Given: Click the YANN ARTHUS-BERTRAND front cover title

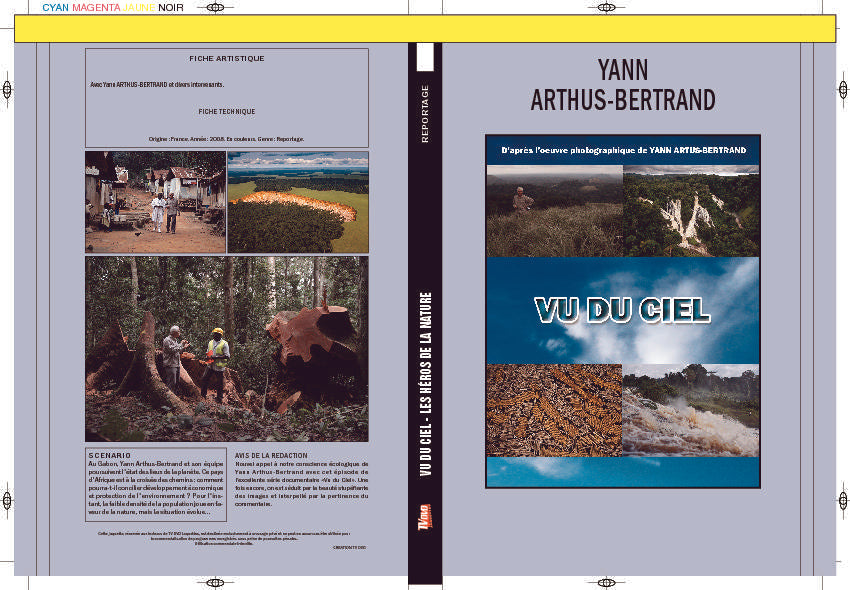Looking at the screenshot, I should tap(623, 85).
